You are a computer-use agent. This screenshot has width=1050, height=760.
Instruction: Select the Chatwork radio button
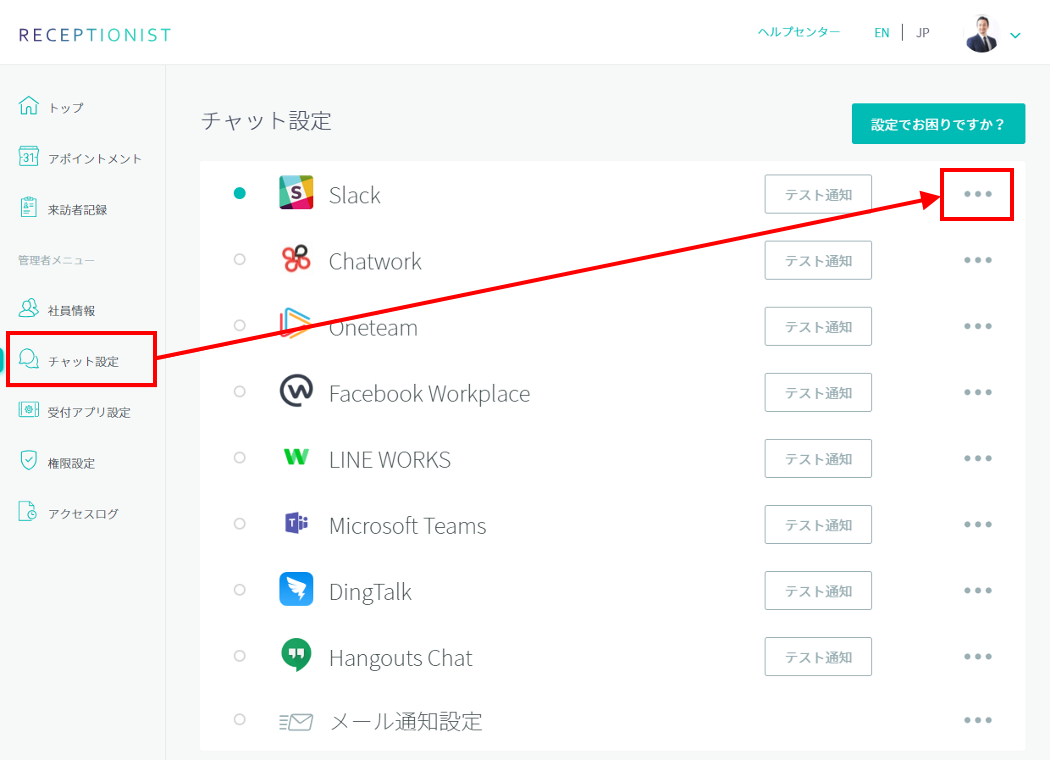point(239,260)
